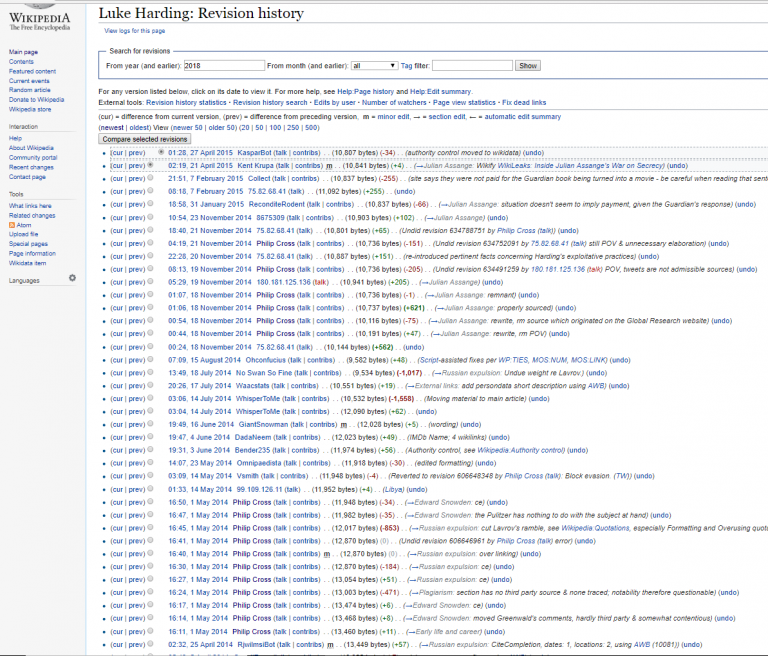Viewport: 768px width, 656px height.
Task: Open the From month dropdown
Action: coord(371,65)
